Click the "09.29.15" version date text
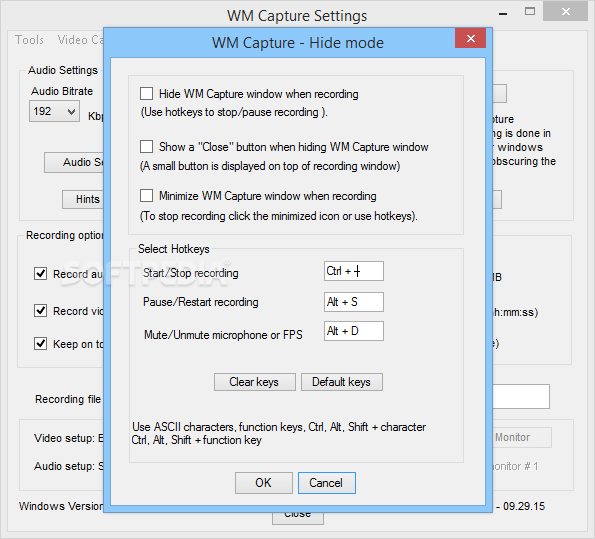The width and height of the screenshot is (595, 539). 524,506
